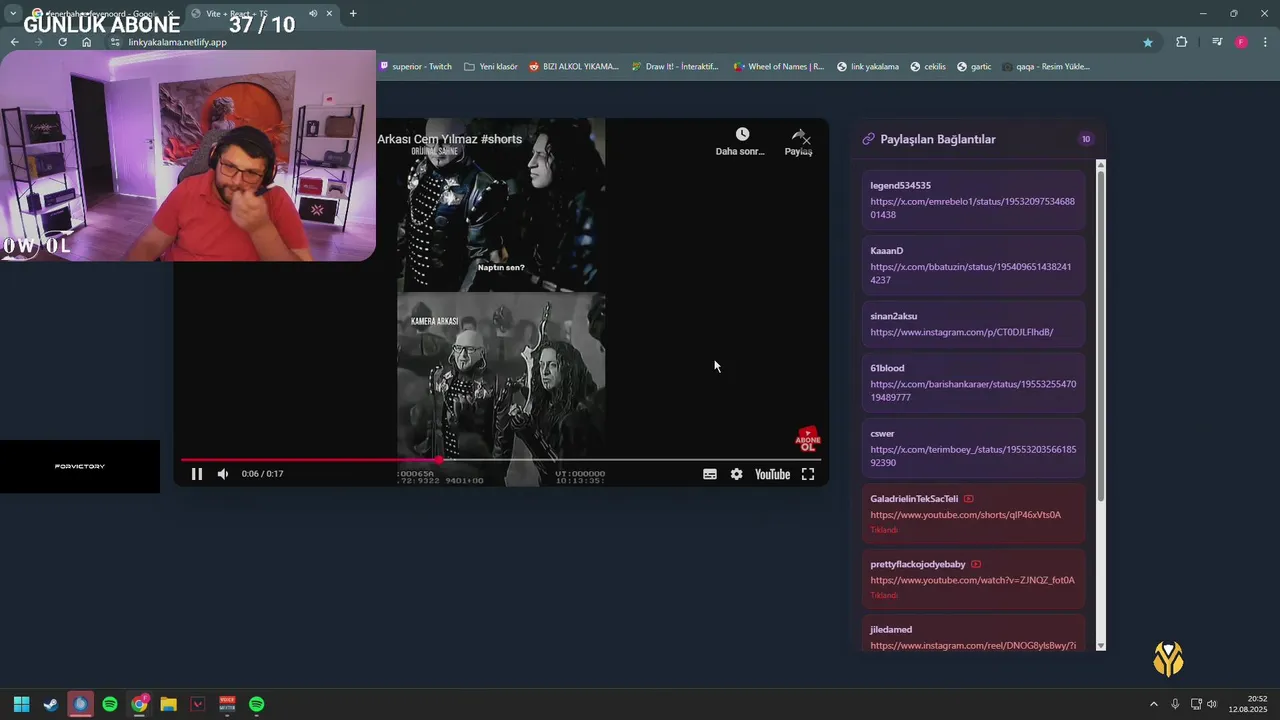Open the taskbar volume control
Viewport: 1280px width, 720px height.
[1212, 704]
